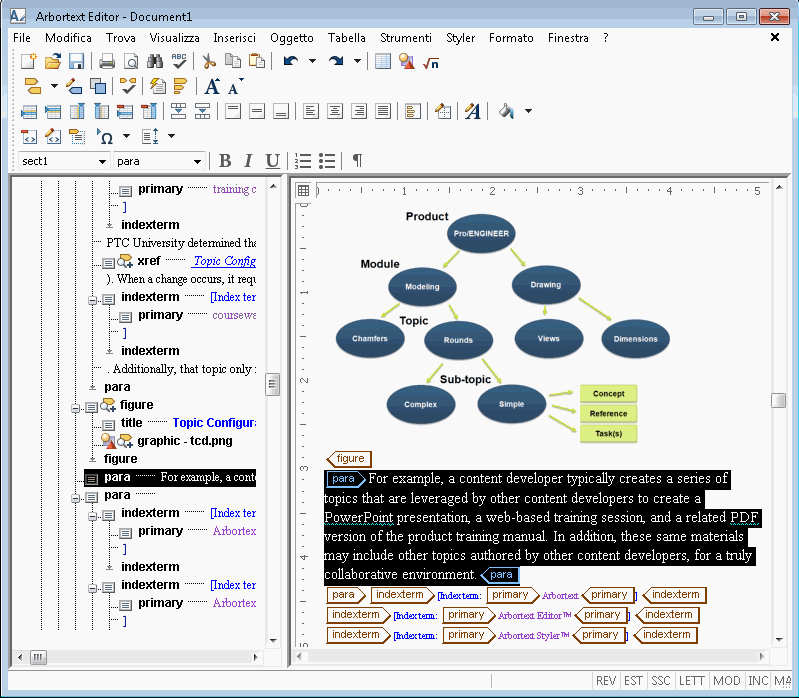Toggle Italic formatting
This screenshot has height=698, width=799.
coord(248,161)
